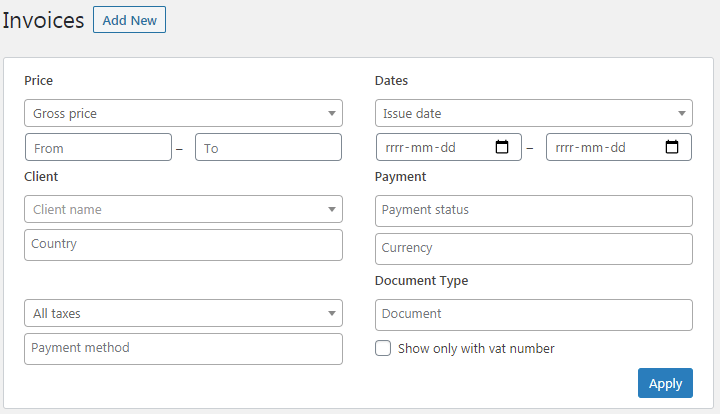
Task: Click the start date rrrr-mm-dd field
Action: pyautogui.click(x=449, y=147)
